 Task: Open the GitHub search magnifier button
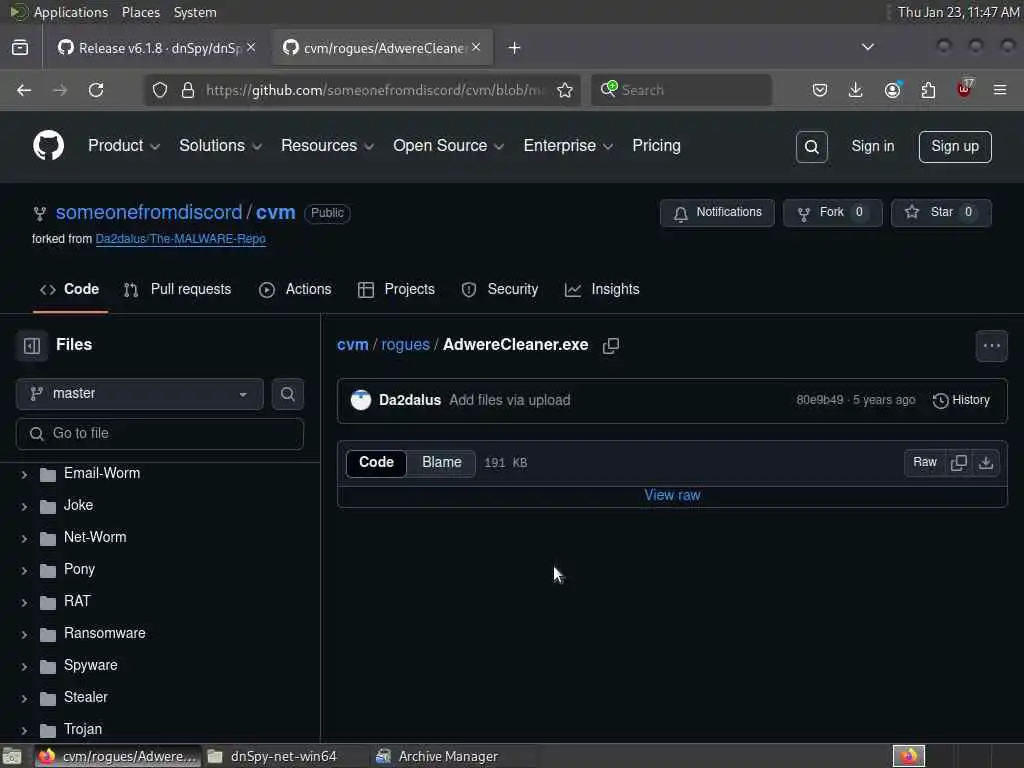(811, 147)
